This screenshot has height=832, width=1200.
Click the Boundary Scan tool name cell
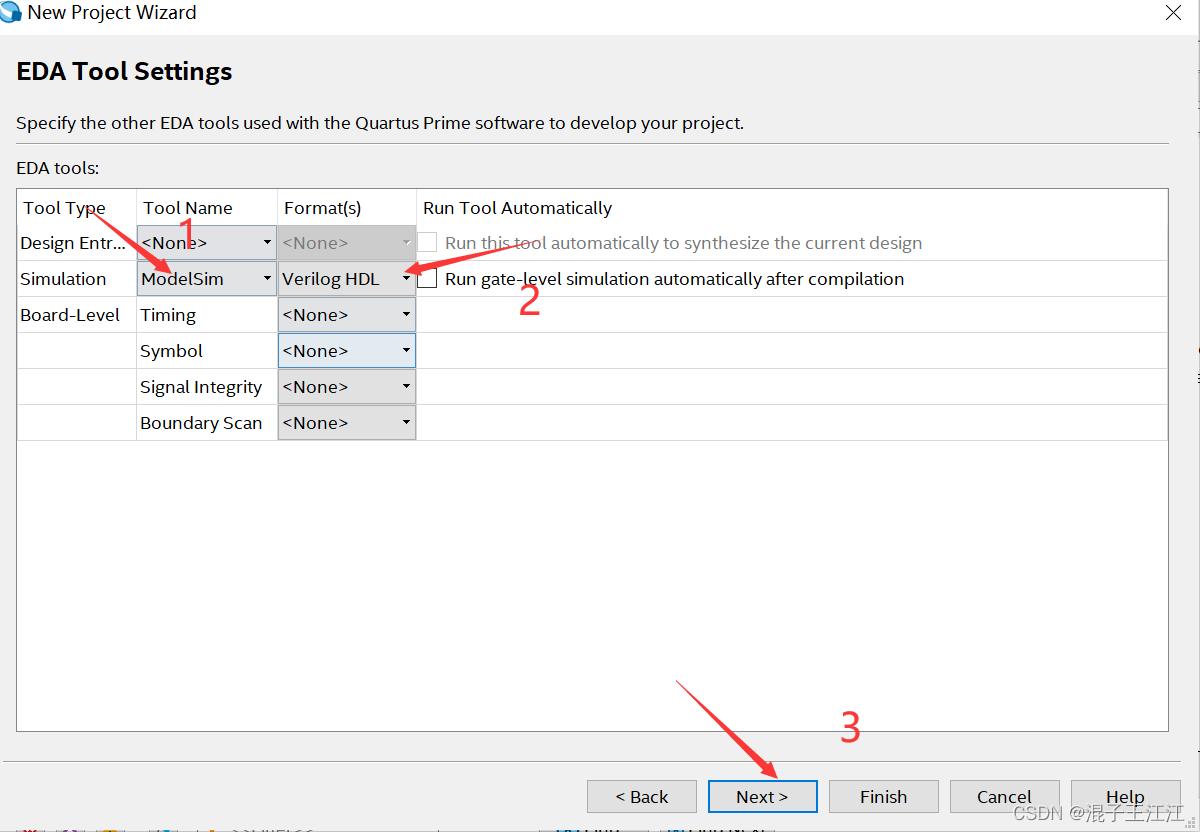coord(207,423)
